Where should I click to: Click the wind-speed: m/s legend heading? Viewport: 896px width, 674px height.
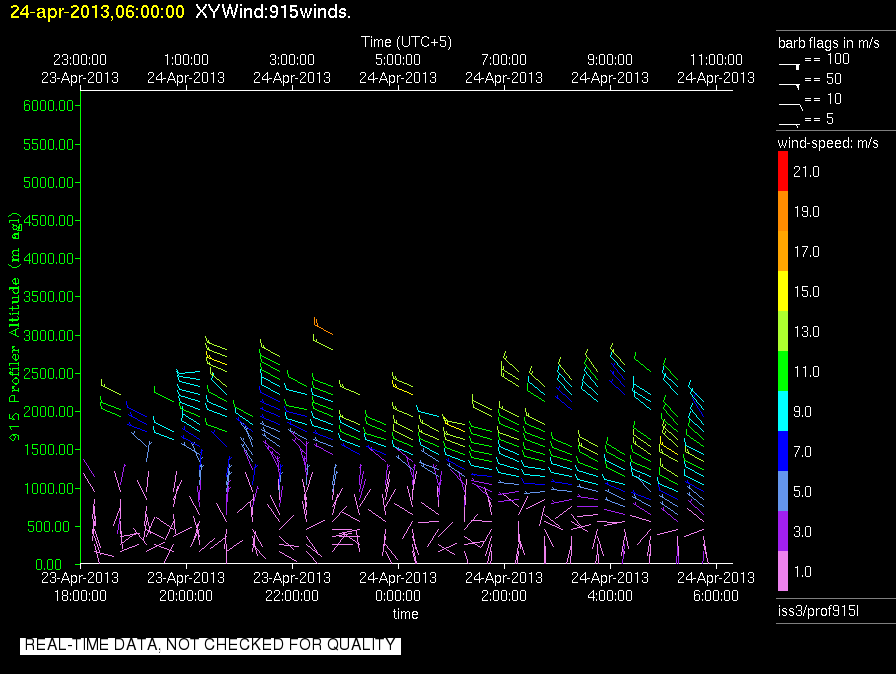pos(828,143)
